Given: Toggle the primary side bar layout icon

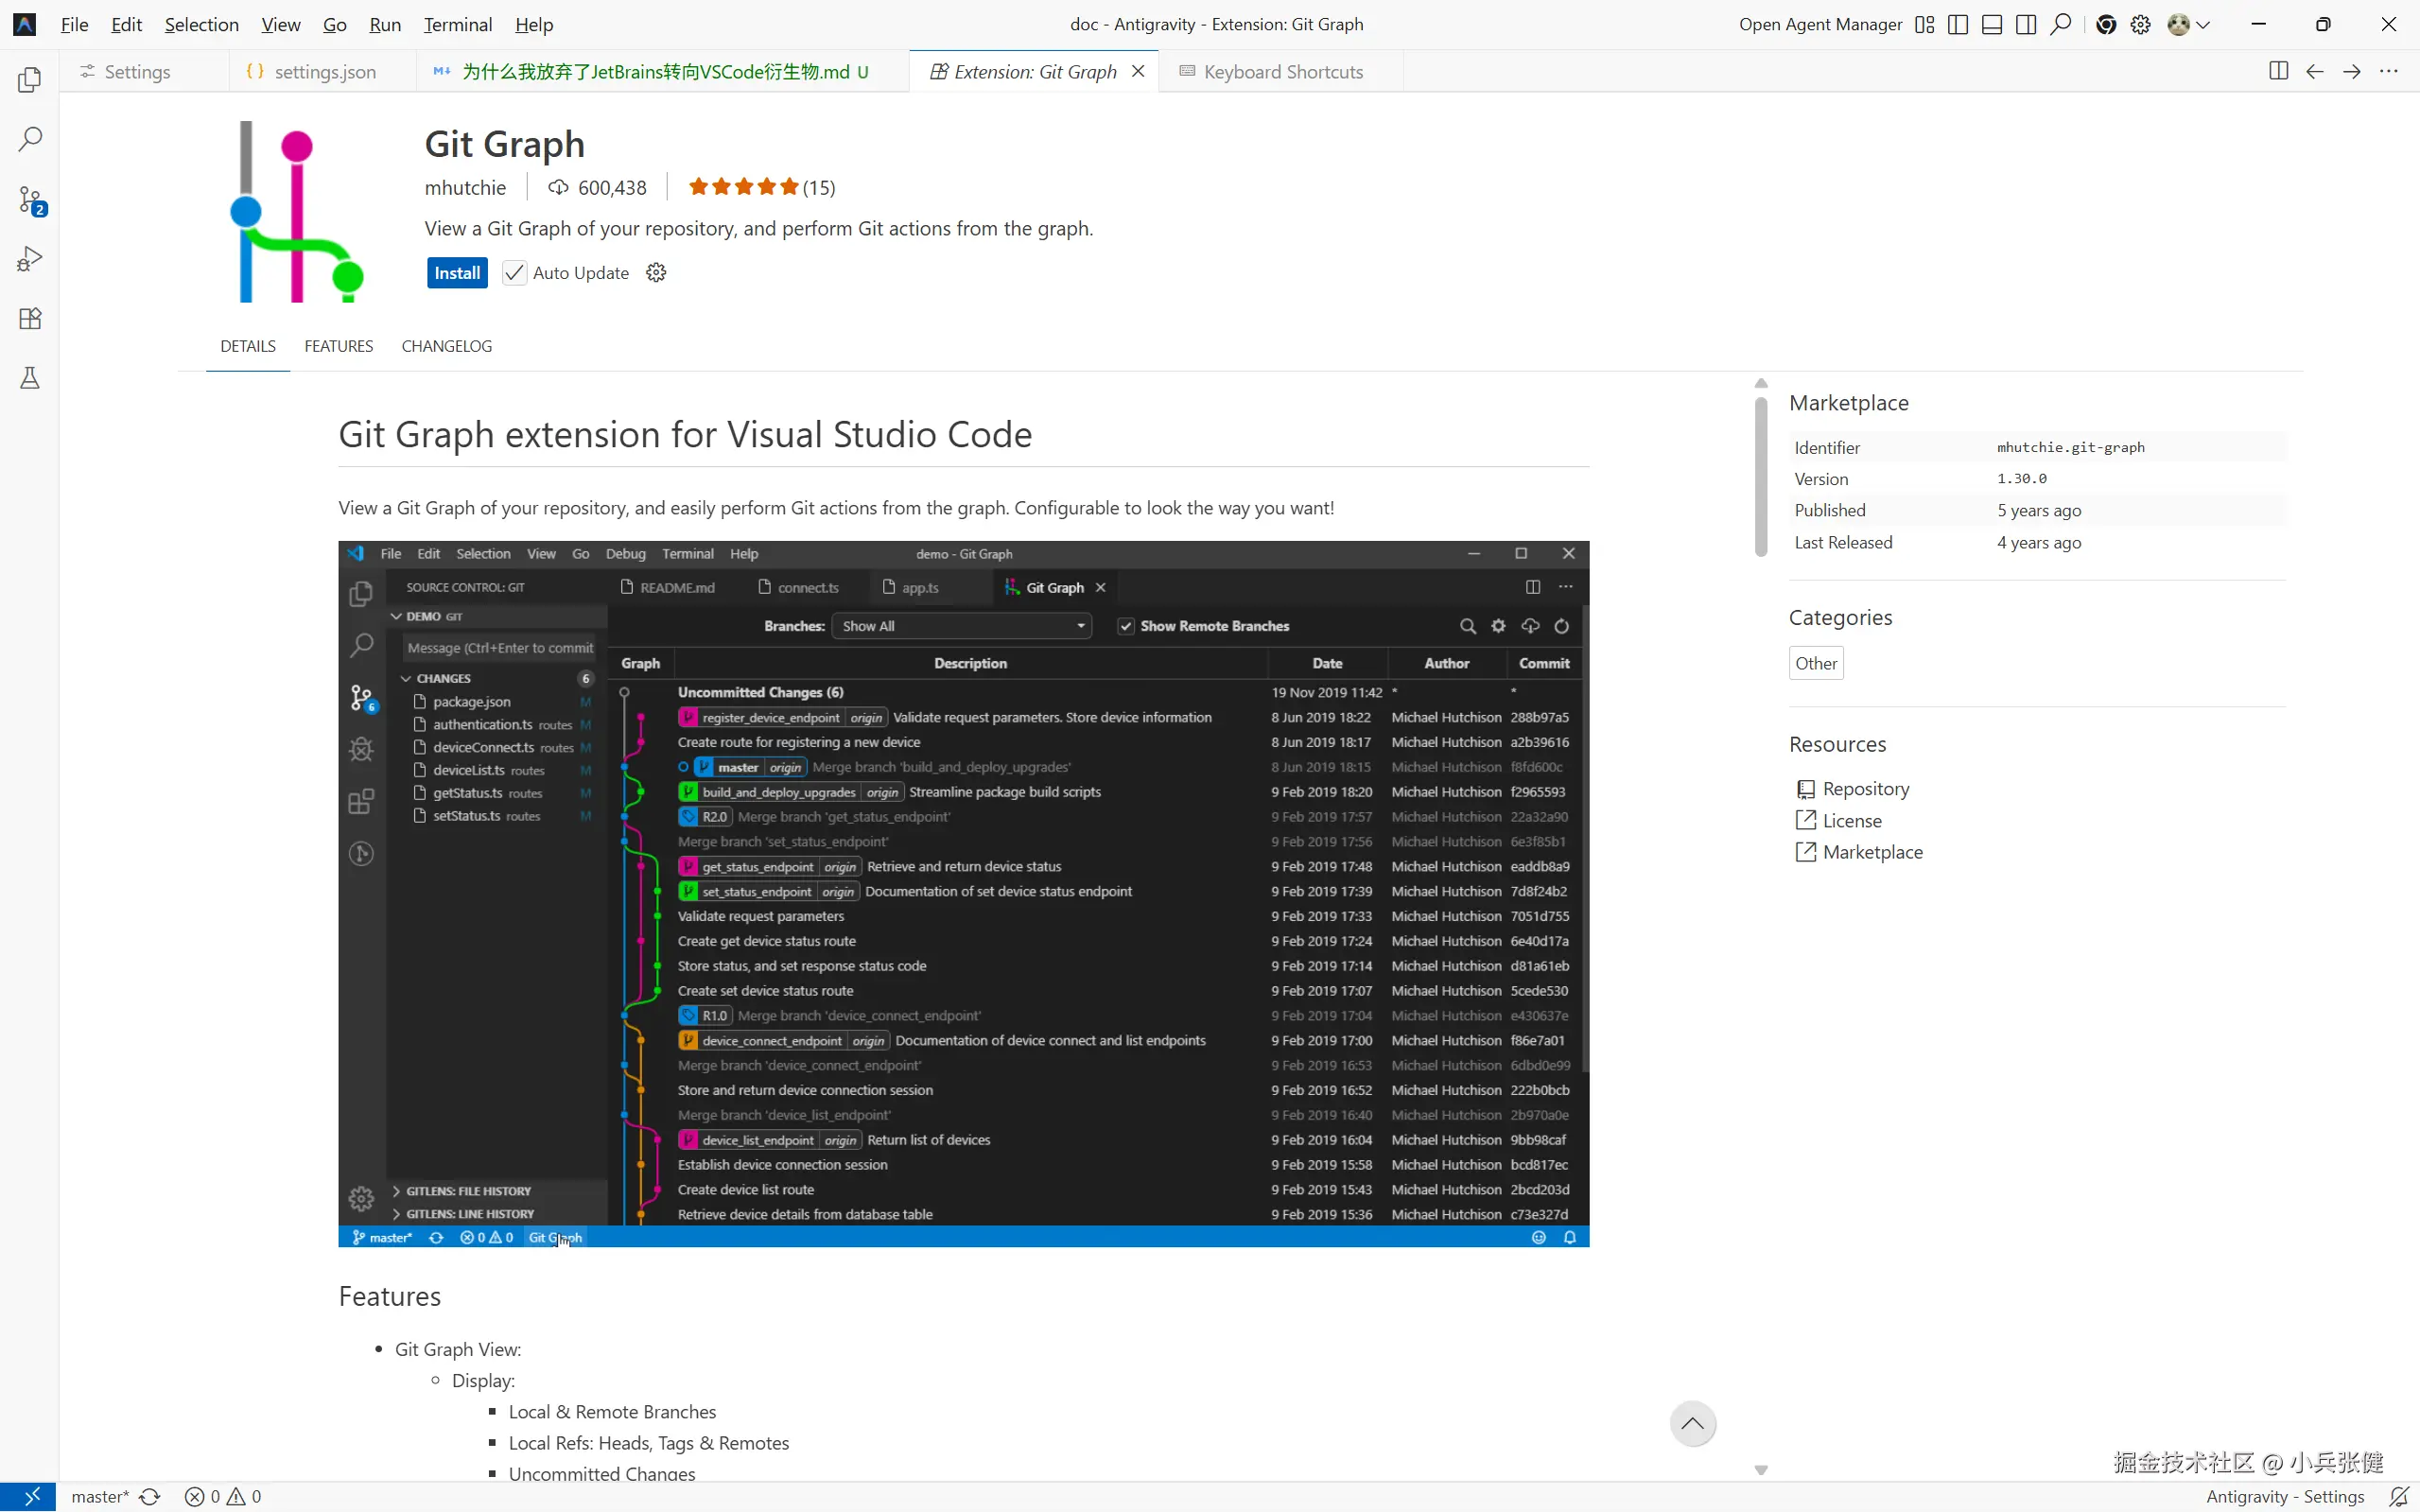Looking at the screenshot, I should 1958,25.
